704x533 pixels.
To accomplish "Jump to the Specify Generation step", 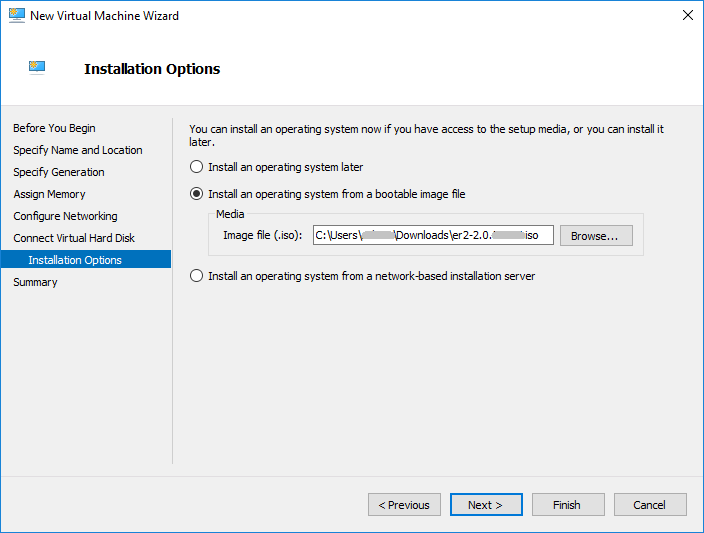I will point(58,172).
